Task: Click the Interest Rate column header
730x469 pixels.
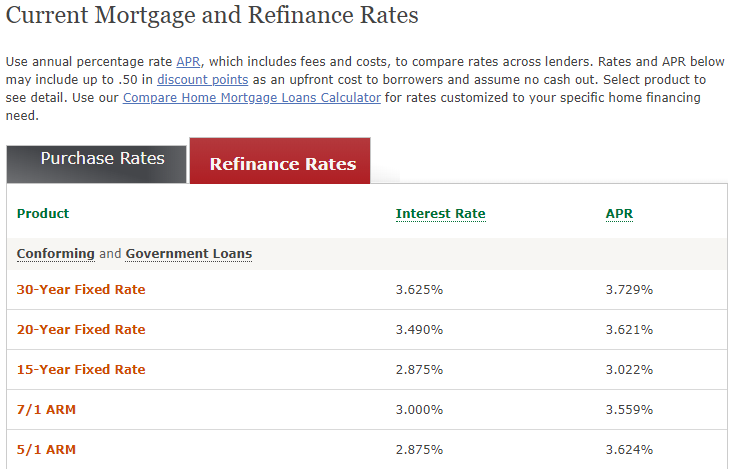Action: pyautogui.click(x=440, y=214)
